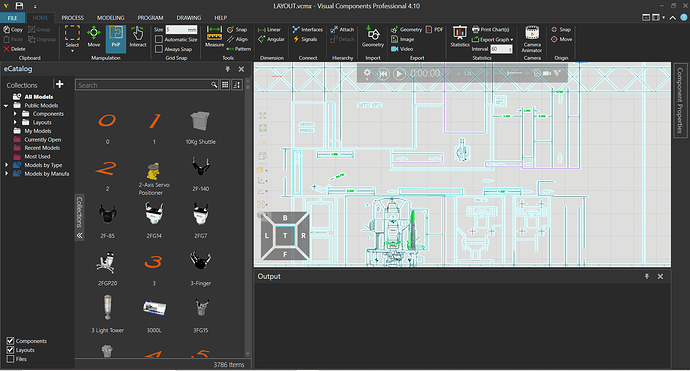This screenshot has width=690, height=371.
Task: Select the 2-Axis Servo Positioner model
Action: [153, 178]
